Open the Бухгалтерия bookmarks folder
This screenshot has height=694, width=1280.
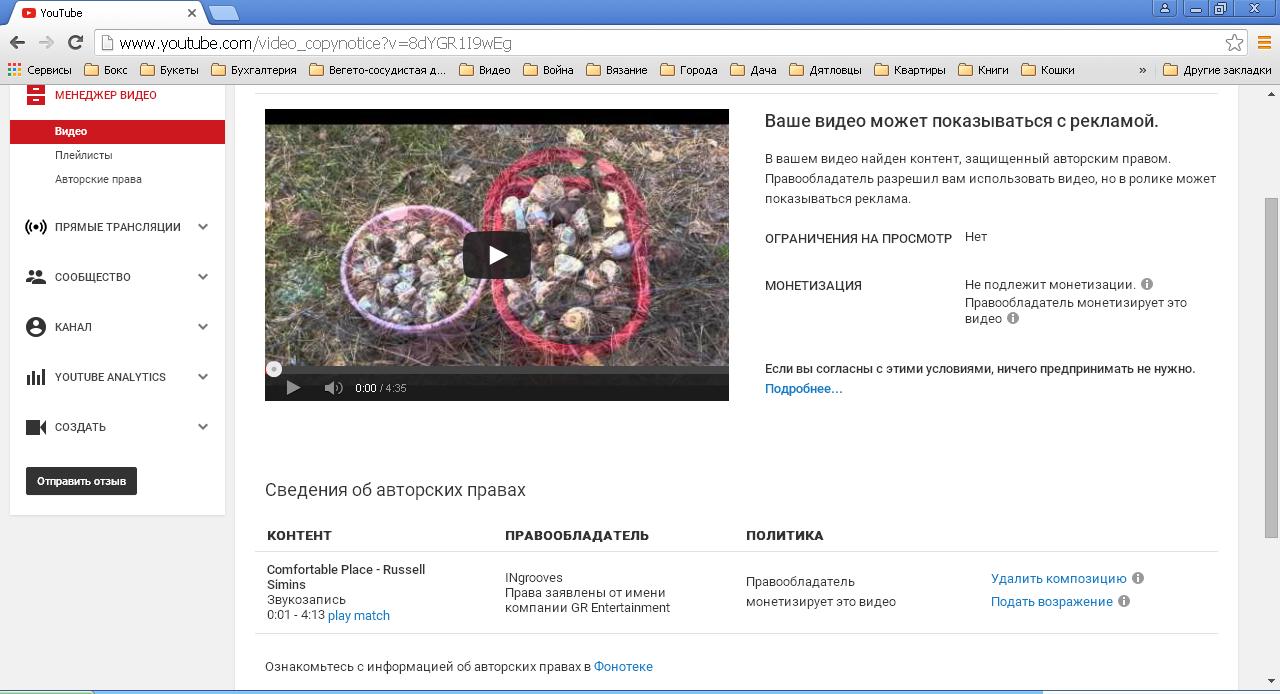point(254,70)
